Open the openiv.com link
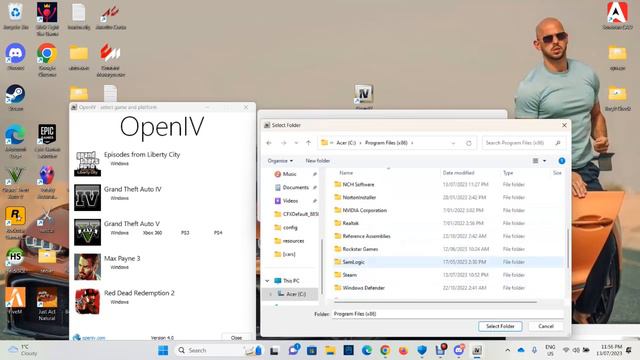Screen dimensions: 640x360 tap(93, 338)
